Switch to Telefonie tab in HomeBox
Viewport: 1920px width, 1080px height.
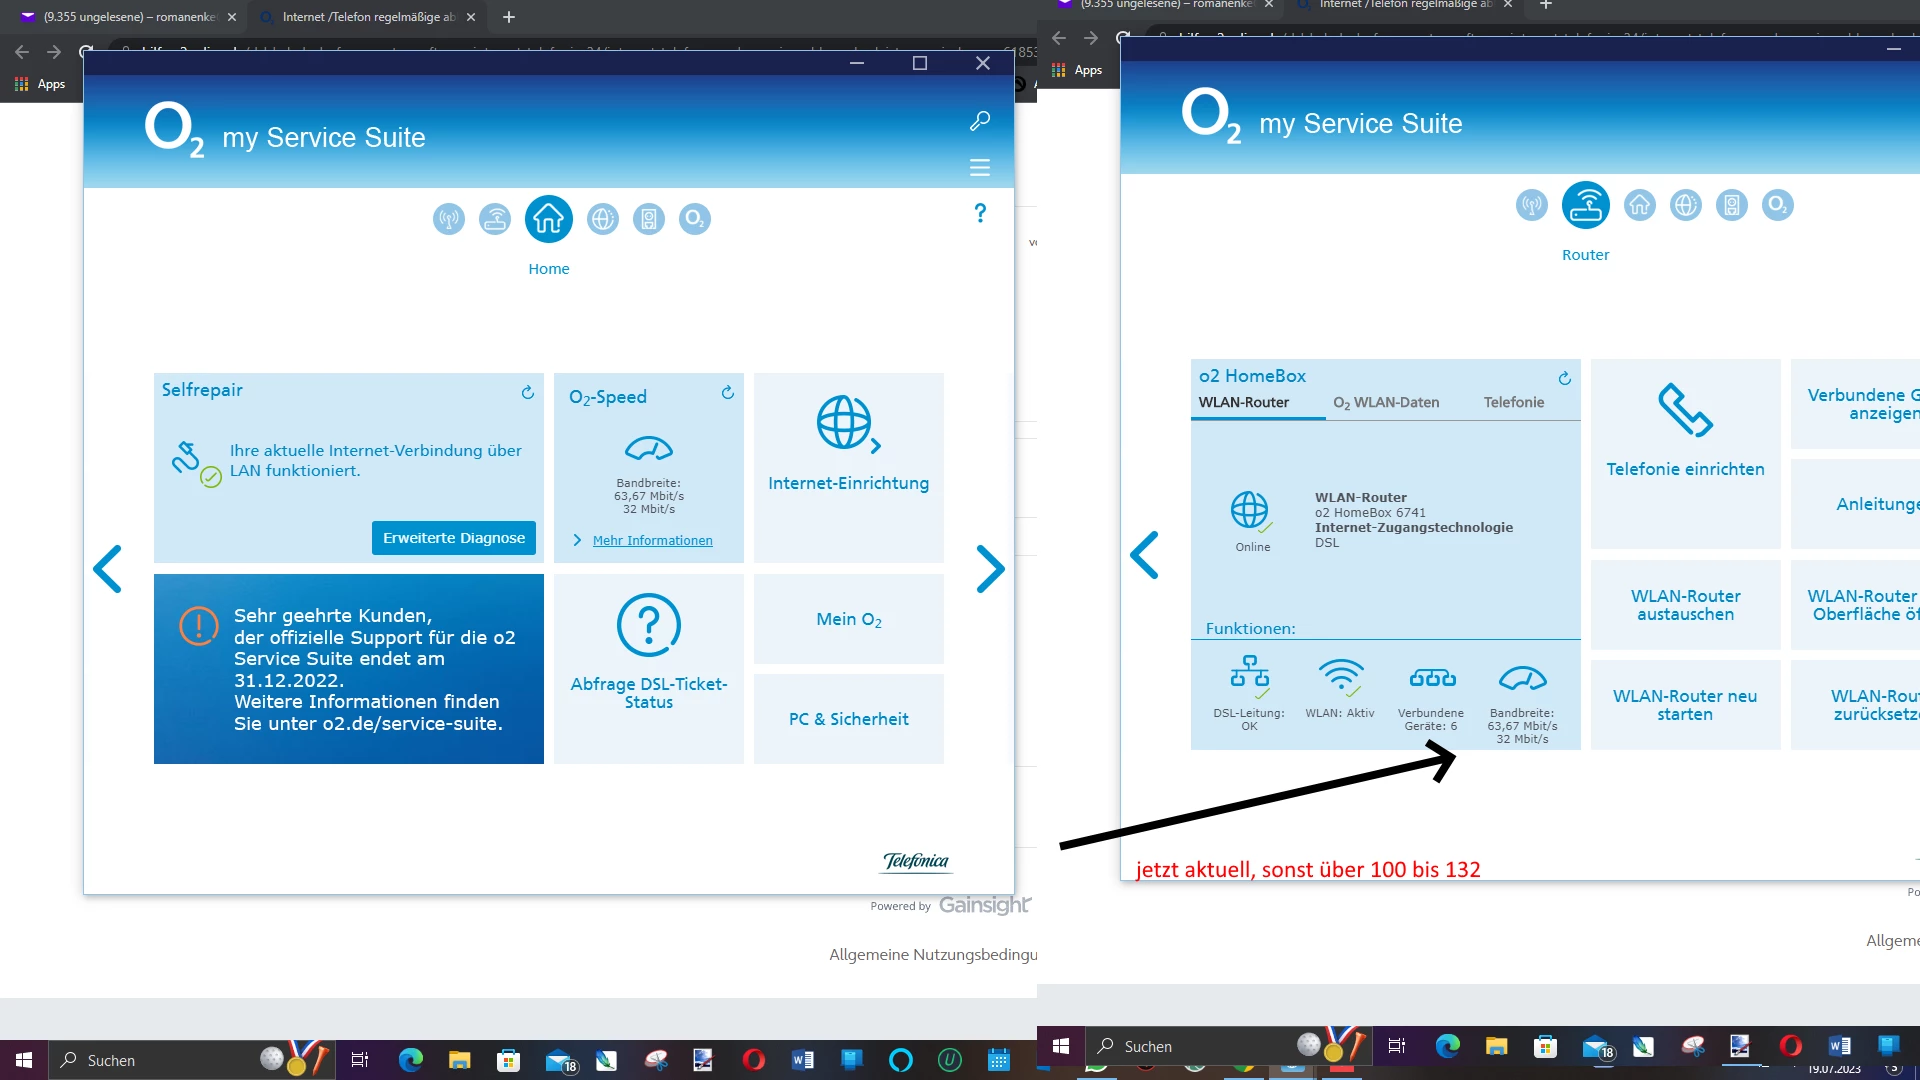point(1513,402)
